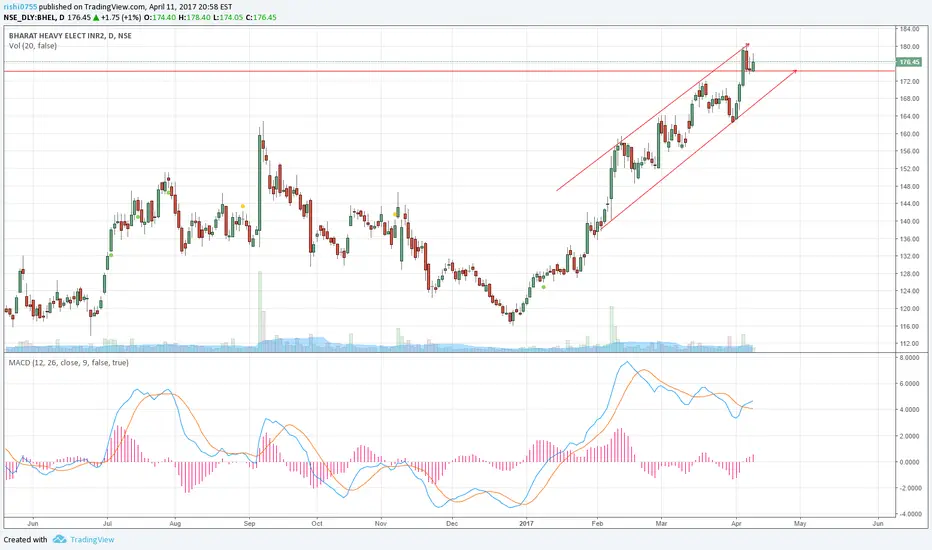
Task: Click the 8.0000 MACD axis label
Action: pyautogui.click(x=909, y=357)
